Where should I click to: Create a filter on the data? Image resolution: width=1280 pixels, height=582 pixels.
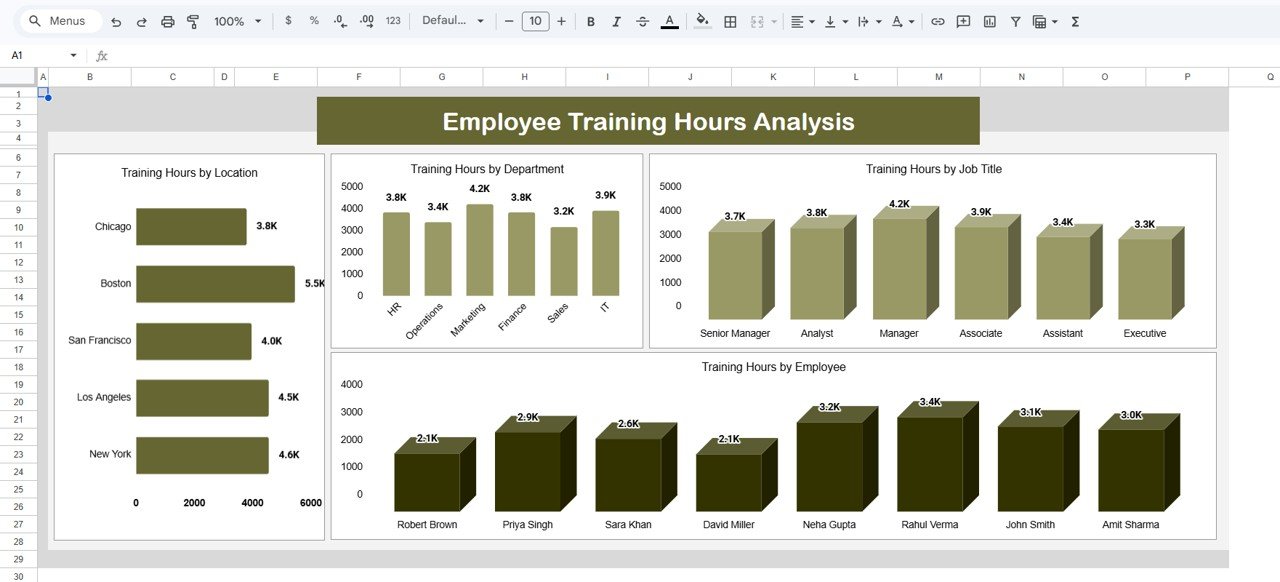pos(1015,21)
